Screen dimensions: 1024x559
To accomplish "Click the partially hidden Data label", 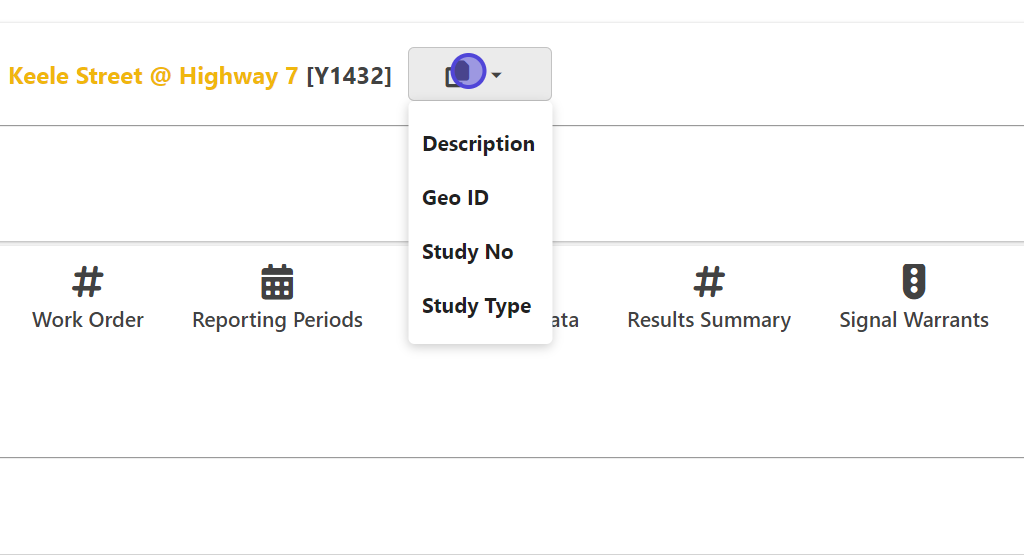I will [x=566, y=321].
